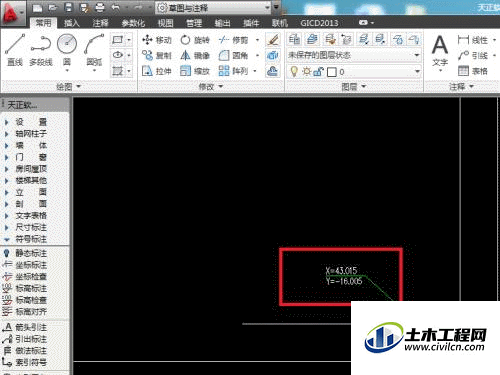This screenshot has width=500, height=375.
Task: Select the 索引符号 command
Action: point(25,362)
